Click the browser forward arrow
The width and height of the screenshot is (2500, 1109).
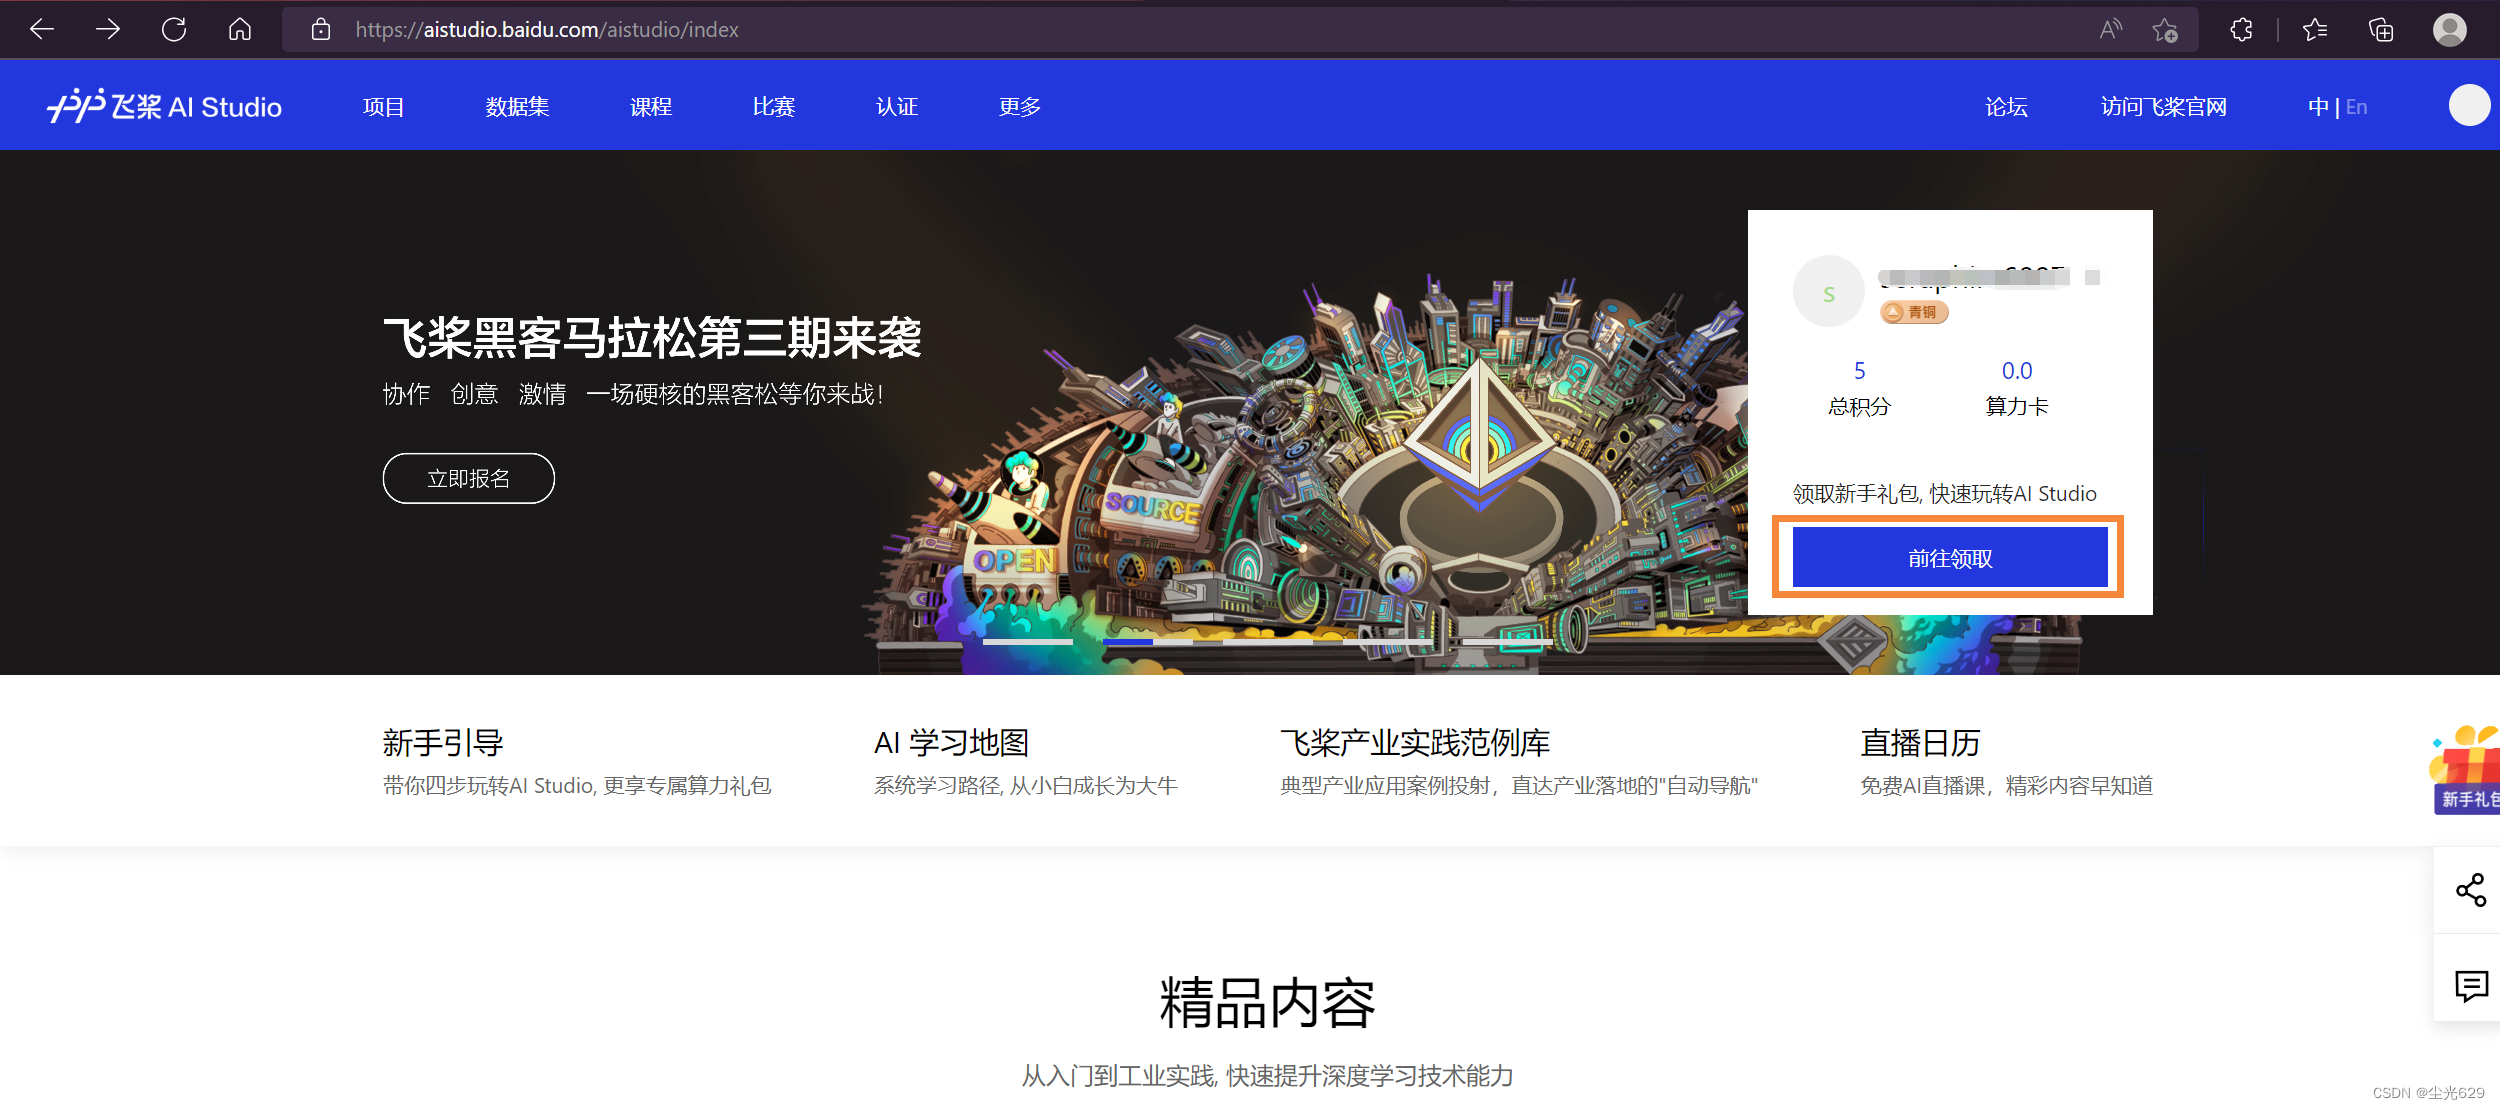108,30
